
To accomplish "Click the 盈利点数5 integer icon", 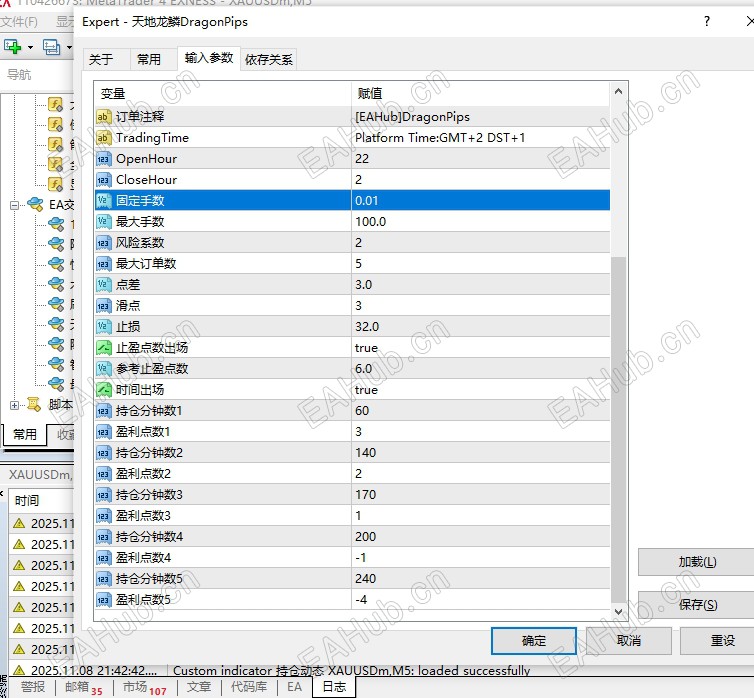I will pyautogui.click(x=103, y=600).
